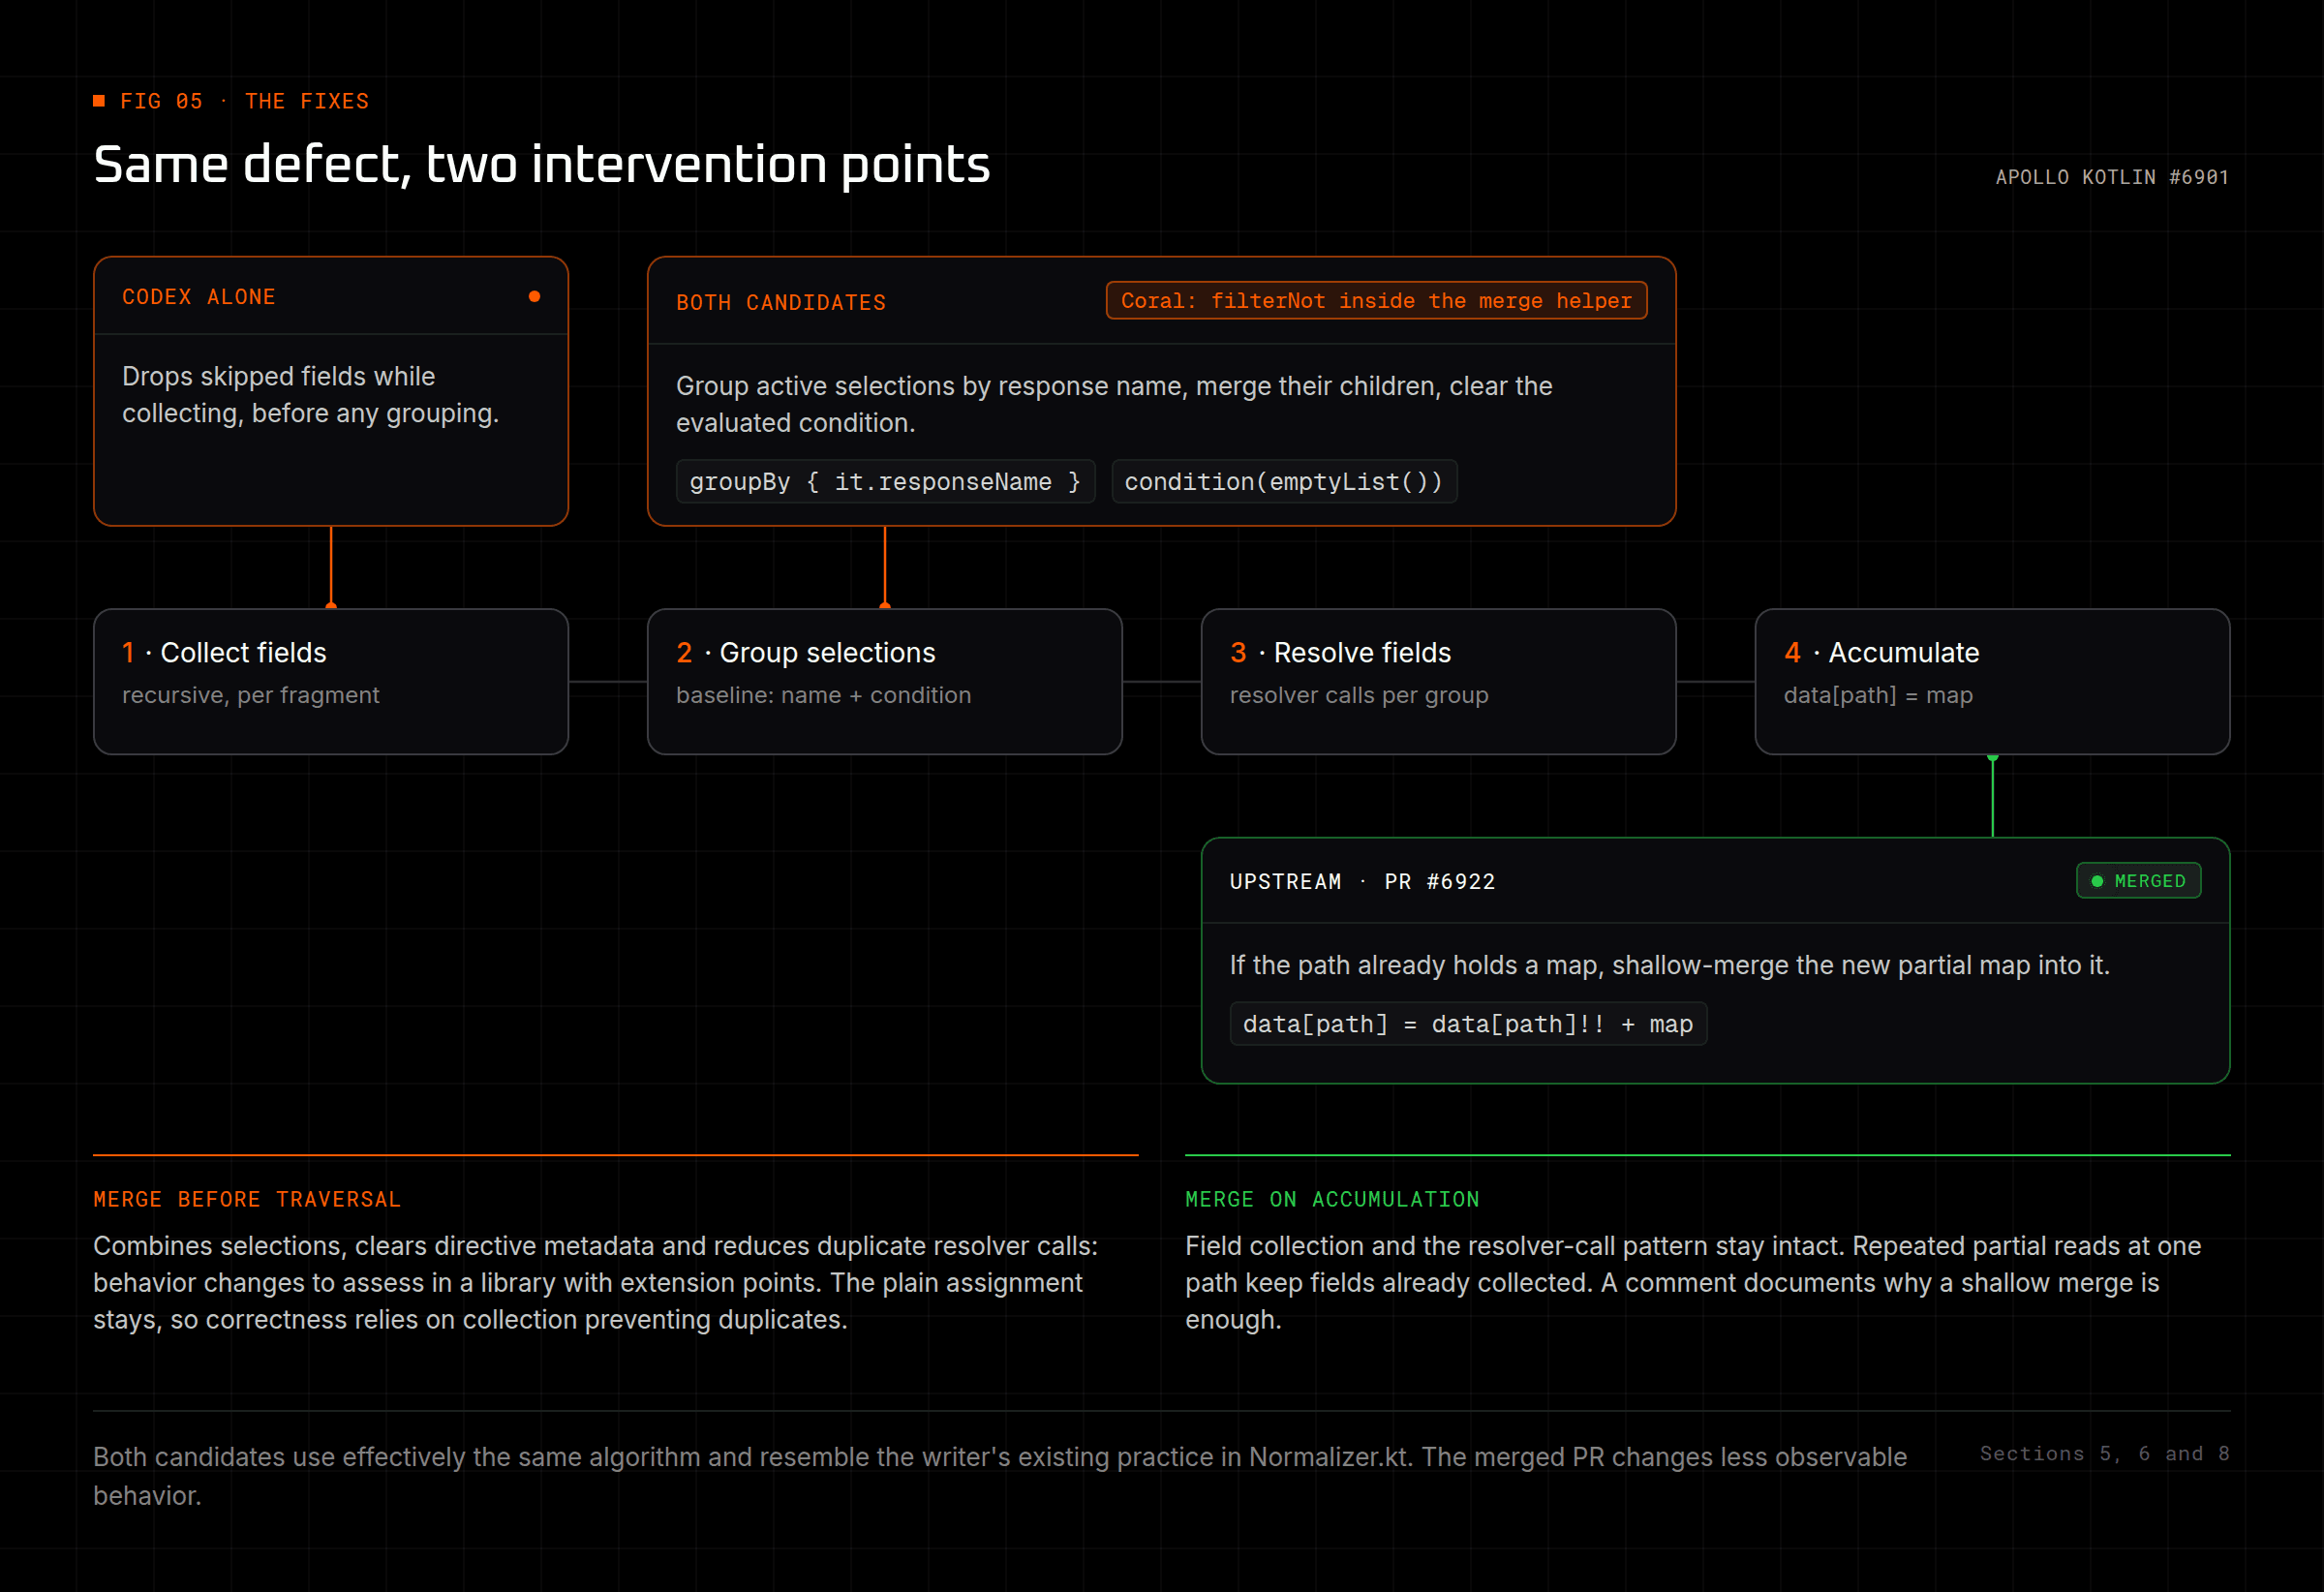Click the title 'Same defect, two intervention points'
This screenshot has width=2324, height=1592.
541,164
